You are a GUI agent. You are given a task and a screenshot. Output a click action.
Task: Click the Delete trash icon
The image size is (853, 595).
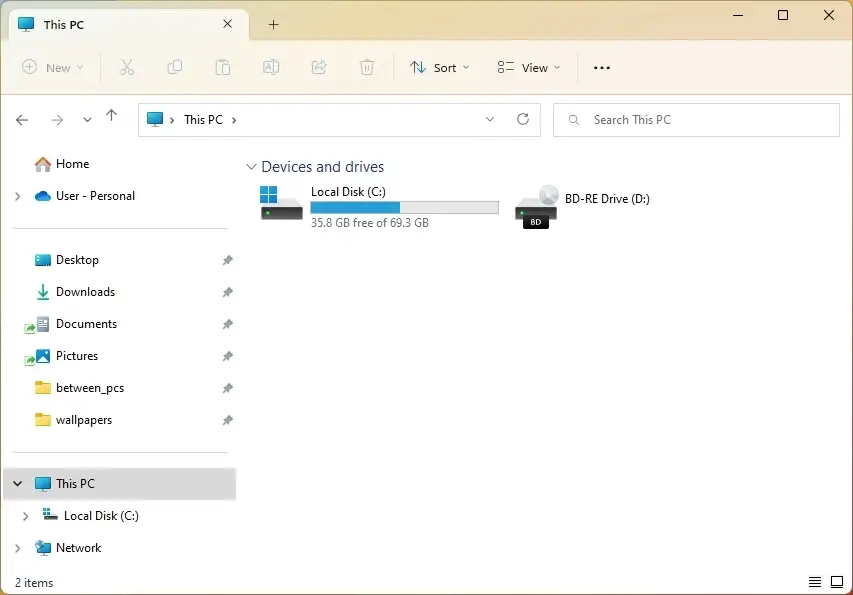(x=366, y=67)
